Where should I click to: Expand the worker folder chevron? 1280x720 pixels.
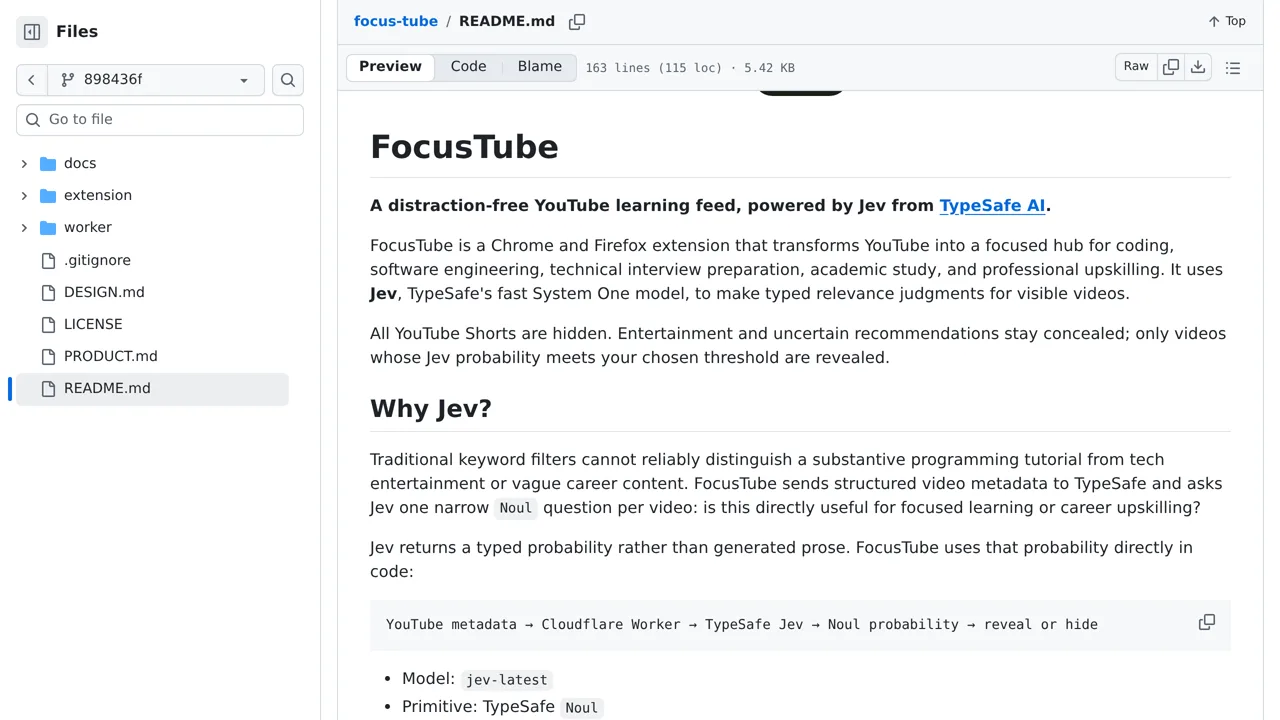pos(24,227)
